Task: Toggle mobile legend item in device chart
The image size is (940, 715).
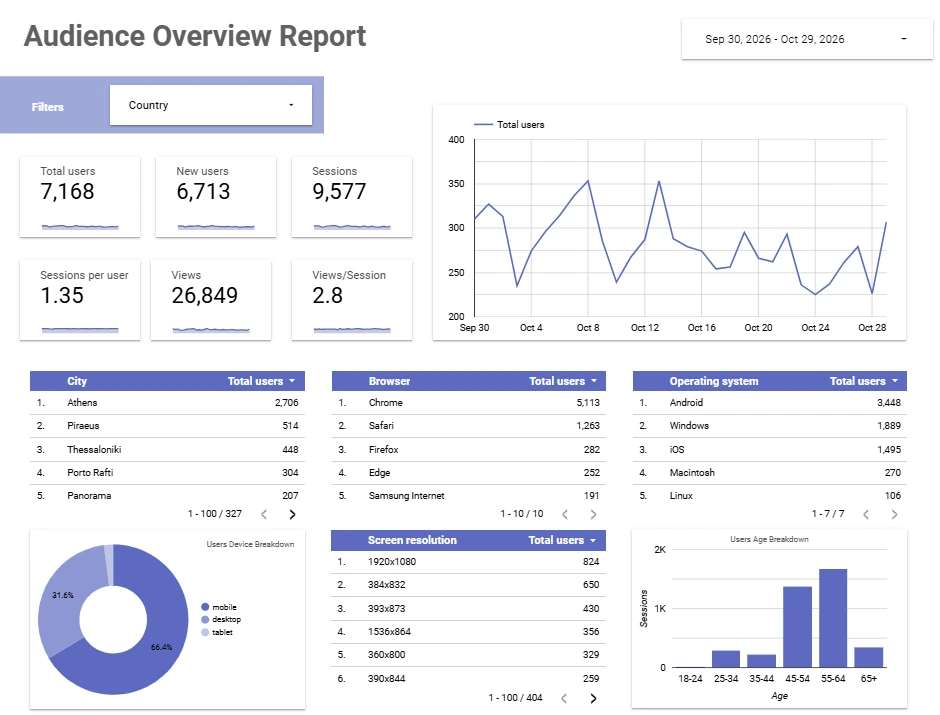Action: (x=219, y=607)
